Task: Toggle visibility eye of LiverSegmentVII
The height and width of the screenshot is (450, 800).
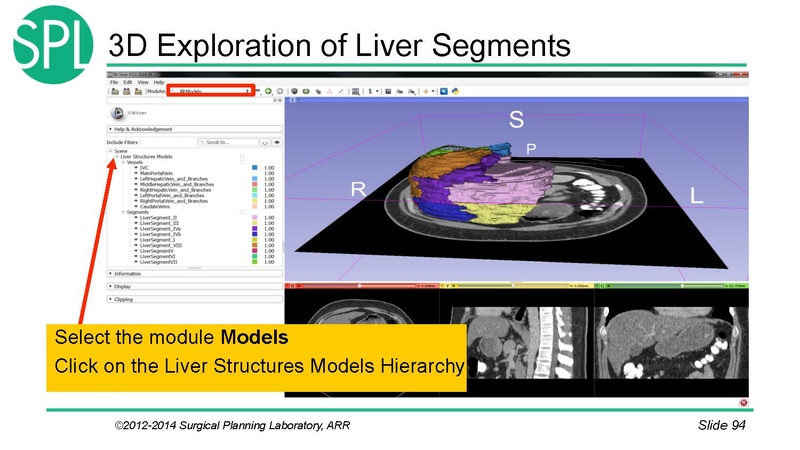Action: pyautogui.click(x=136, y=262)
